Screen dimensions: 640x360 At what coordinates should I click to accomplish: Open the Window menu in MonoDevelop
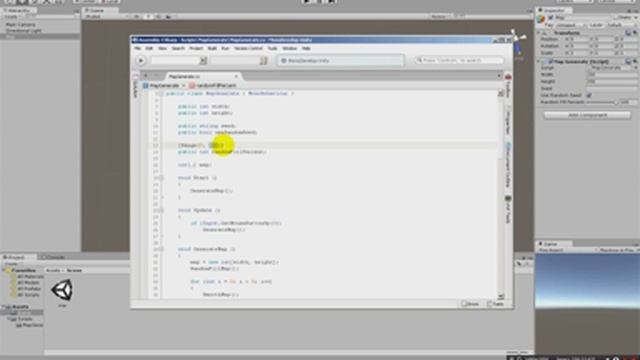click(x=289, y=48)
